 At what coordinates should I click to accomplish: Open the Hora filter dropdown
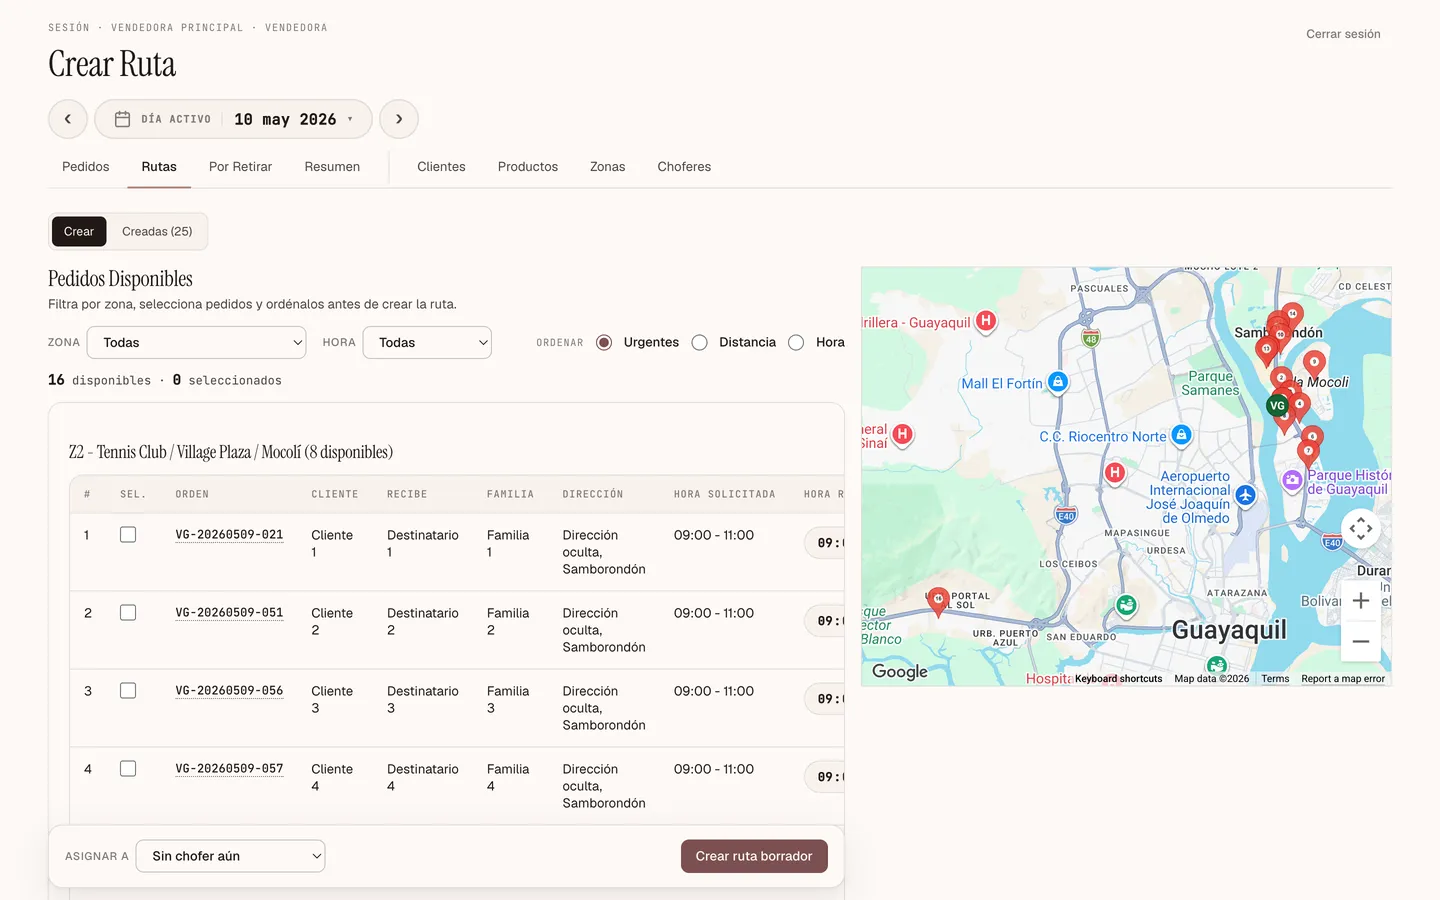pos(427,342)
